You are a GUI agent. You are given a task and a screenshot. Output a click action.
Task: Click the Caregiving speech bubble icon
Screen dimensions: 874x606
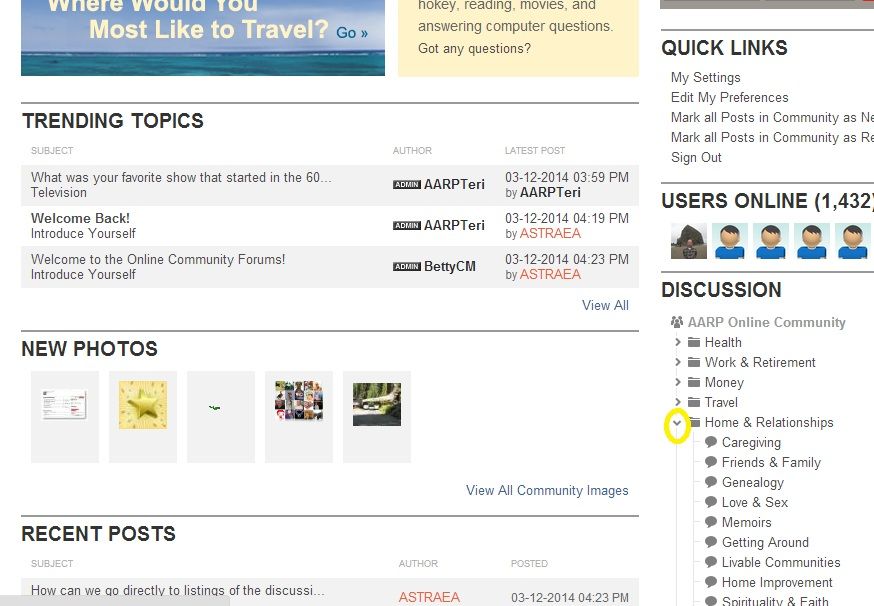tap(711, 442)
